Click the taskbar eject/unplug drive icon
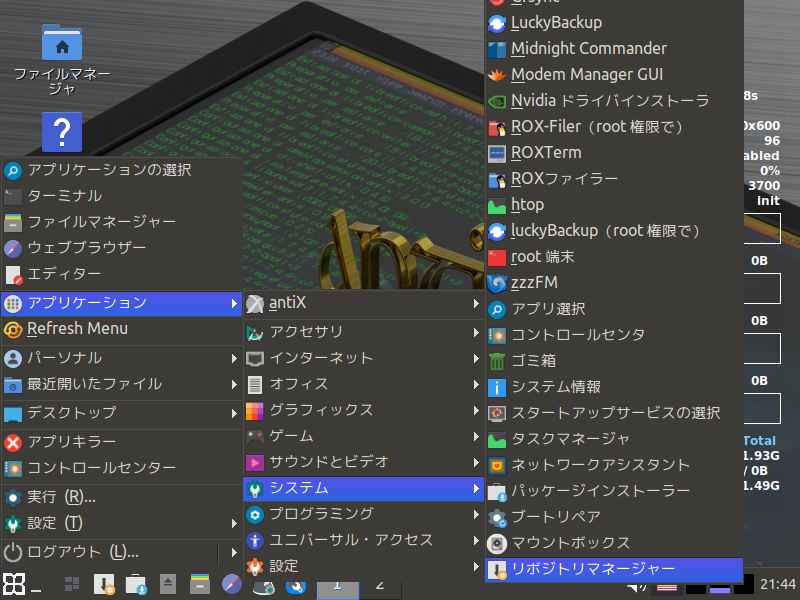The image size is (800, 600). [x=168, y=584]
